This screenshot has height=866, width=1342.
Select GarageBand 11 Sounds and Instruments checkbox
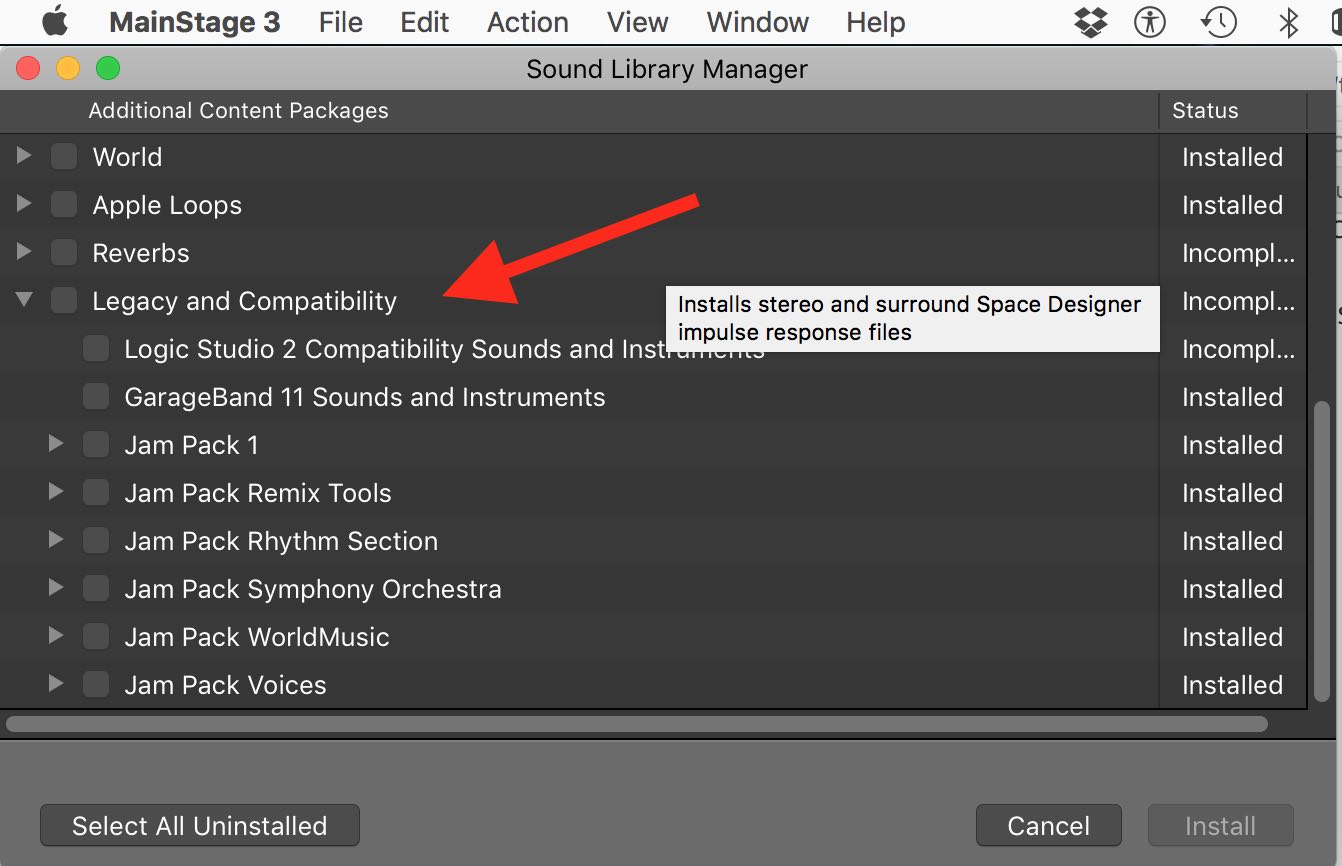[96, 397]
